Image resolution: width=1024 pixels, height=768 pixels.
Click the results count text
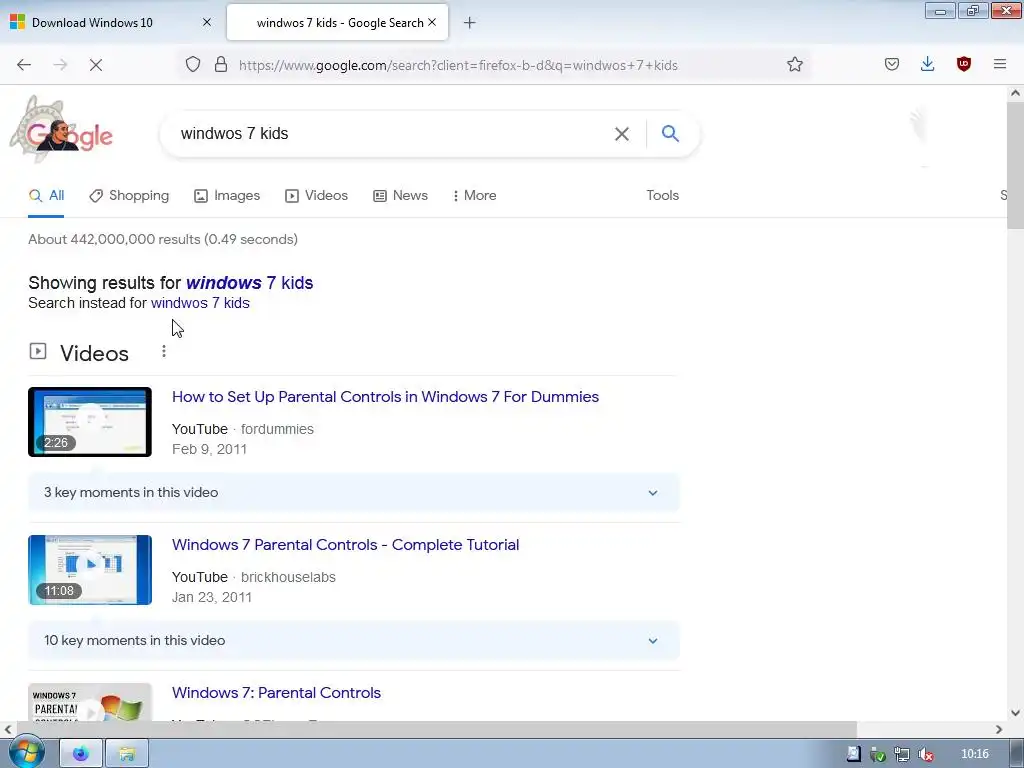(163, 240)
